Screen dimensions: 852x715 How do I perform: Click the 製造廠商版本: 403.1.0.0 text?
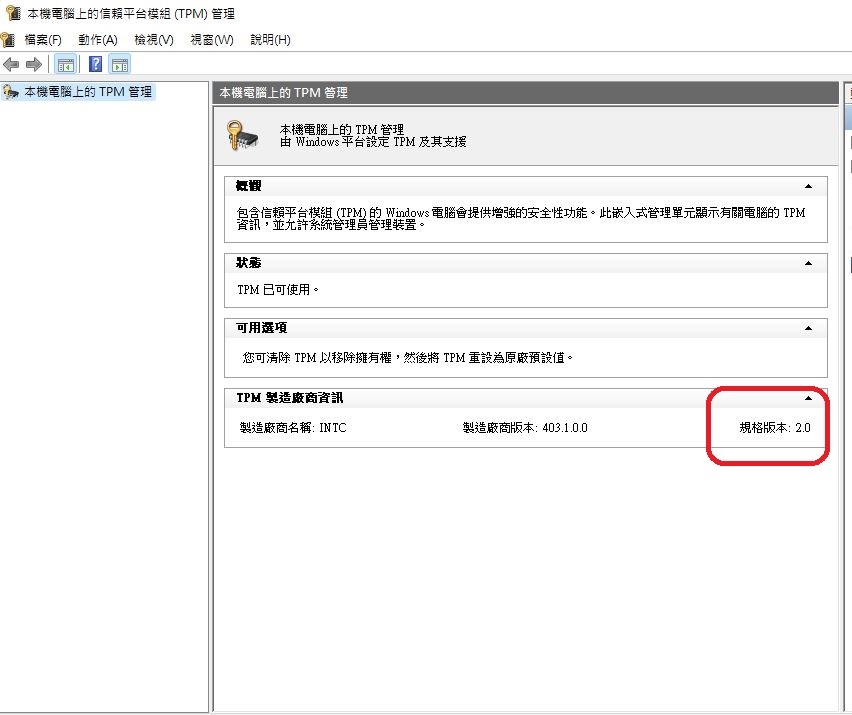coord(525,428)
